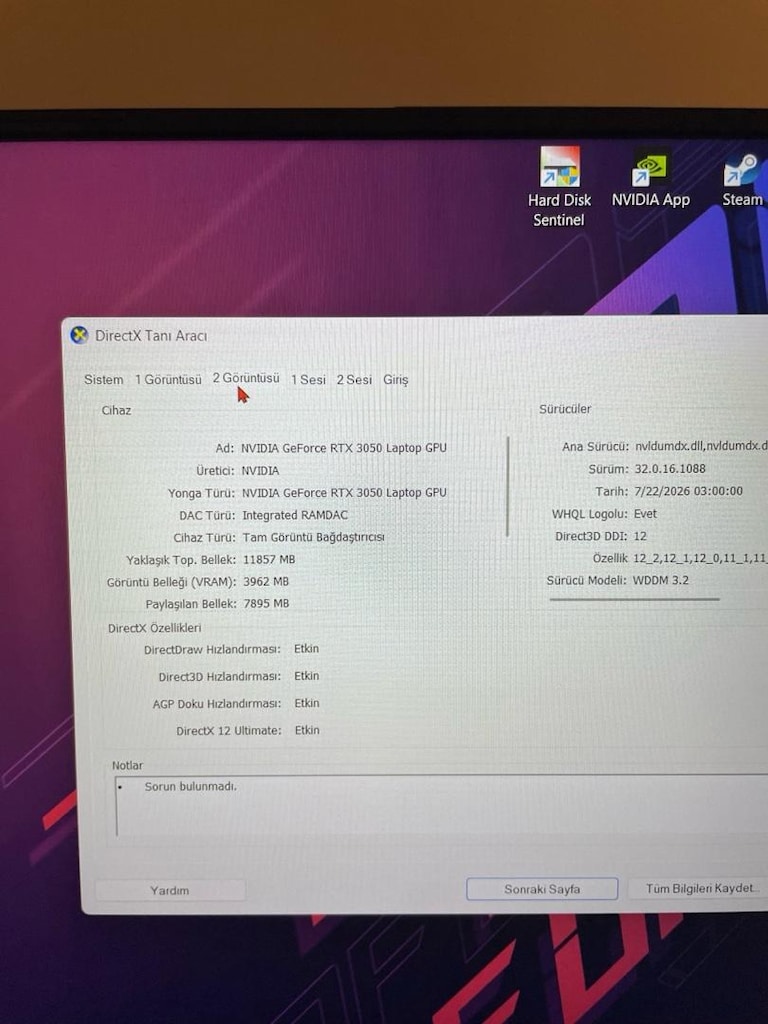This screenshot has height=1024, width=768.
Task: Launch the NVIDIA App desktop icon
Action: point(650,178)
